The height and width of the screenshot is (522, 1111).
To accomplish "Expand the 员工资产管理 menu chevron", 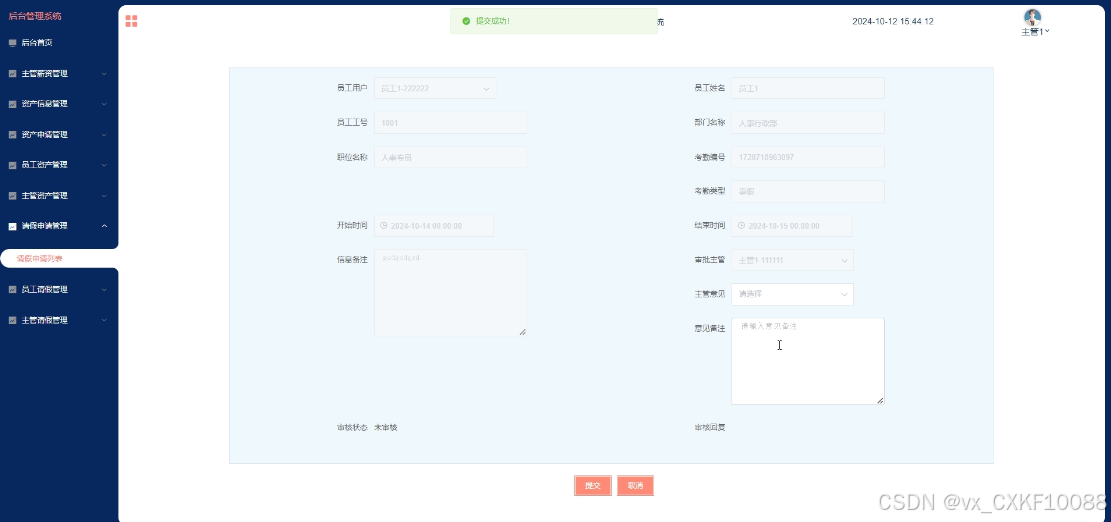I will (104, 165).
